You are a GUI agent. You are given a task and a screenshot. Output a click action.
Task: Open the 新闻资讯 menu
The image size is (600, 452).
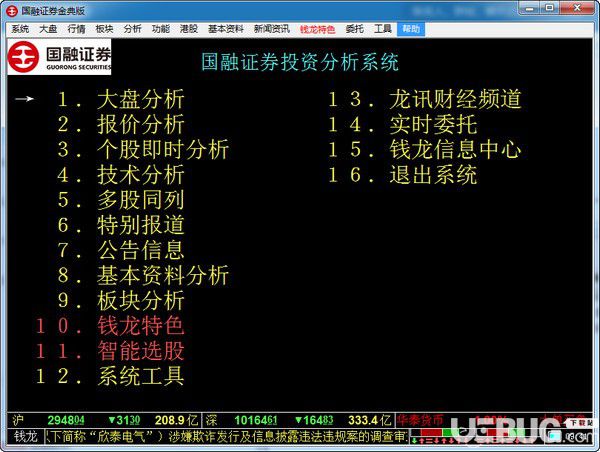click(272, 29)
